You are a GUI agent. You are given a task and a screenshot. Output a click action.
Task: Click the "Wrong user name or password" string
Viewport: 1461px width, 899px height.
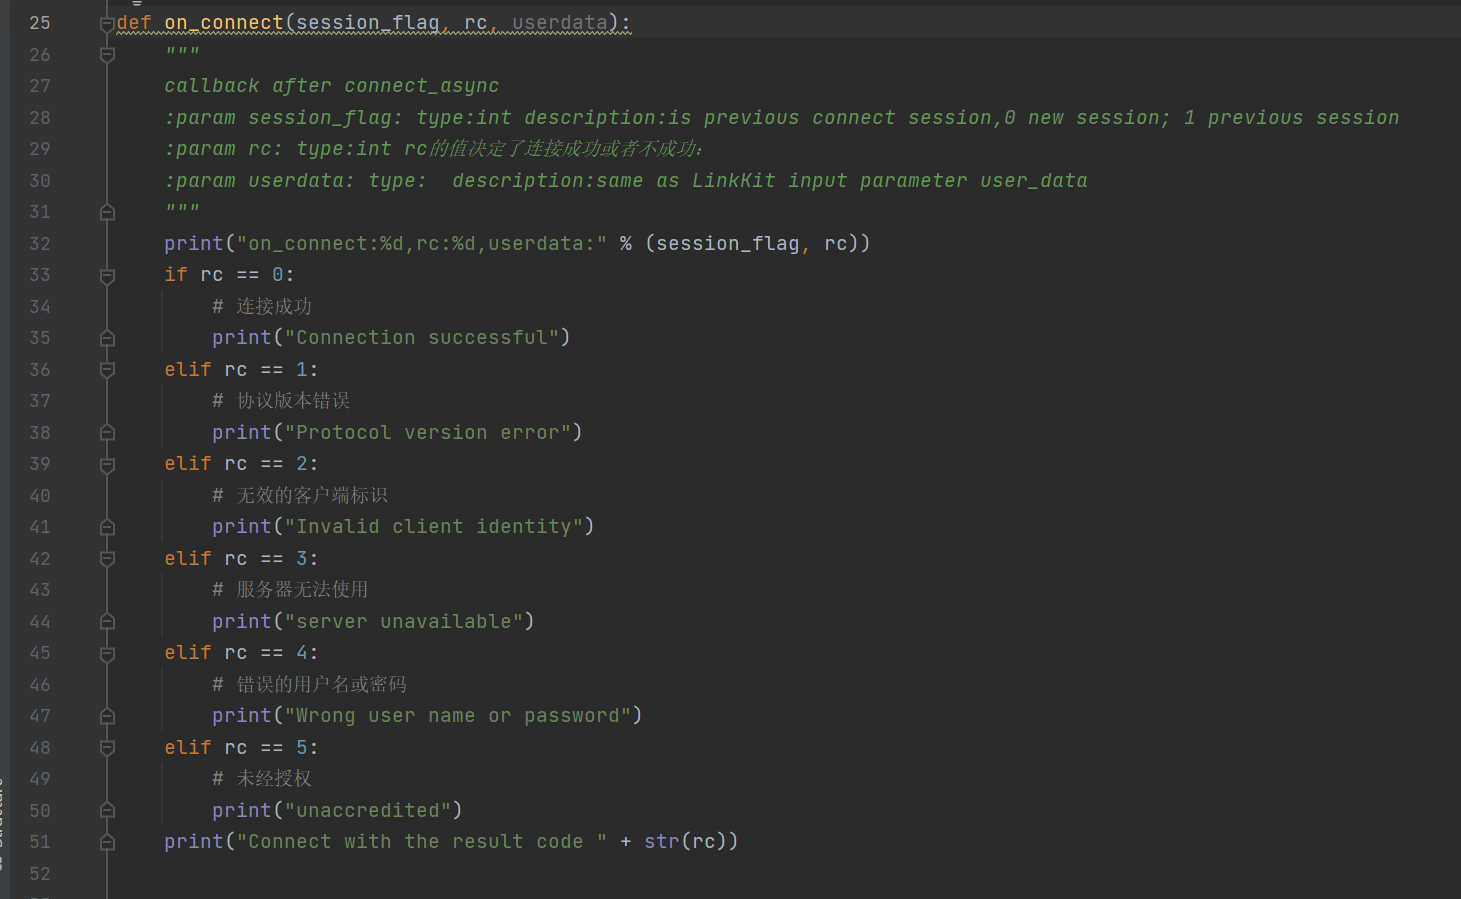[463, 716]
